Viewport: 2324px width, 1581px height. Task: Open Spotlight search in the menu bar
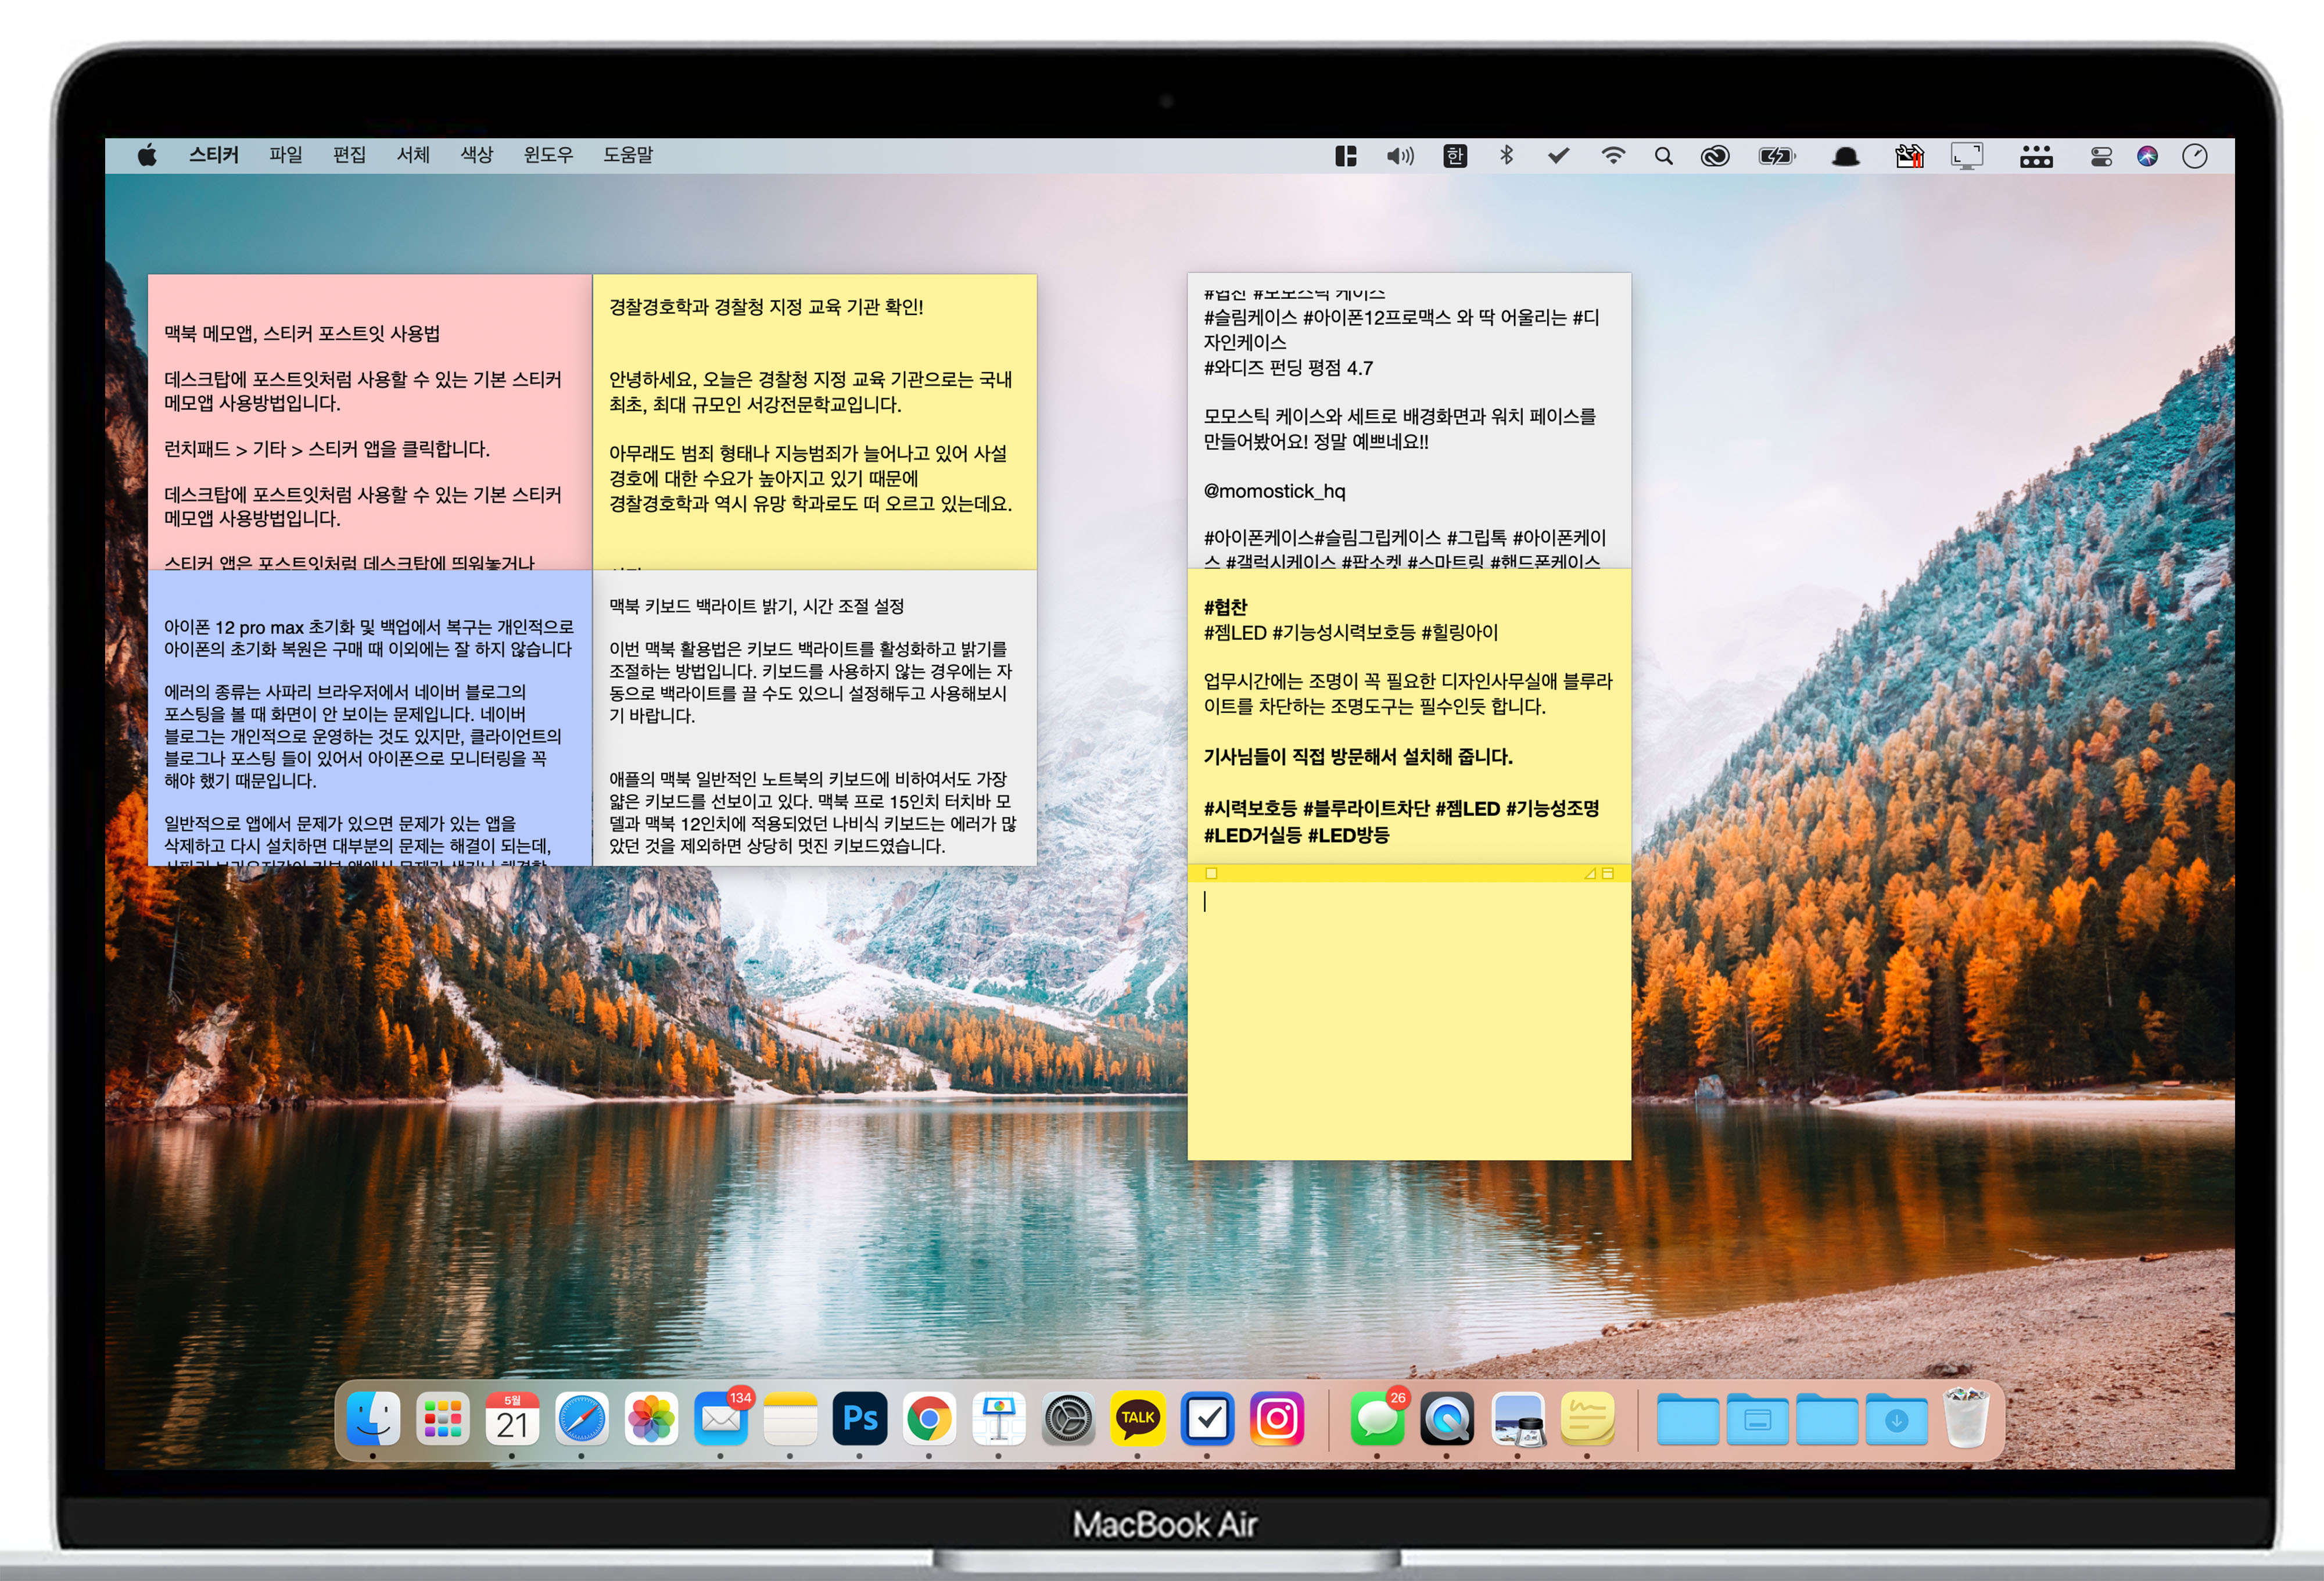pos(1664,156)
